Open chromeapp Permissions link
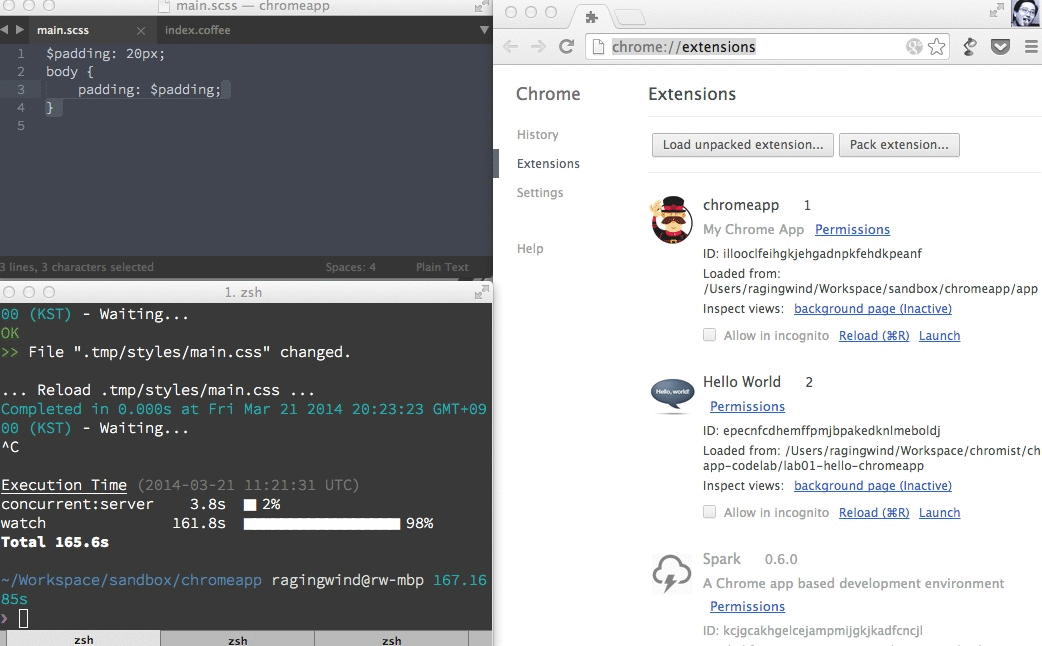The height and width of the screenshot is (646, 1042). [853, 229]
